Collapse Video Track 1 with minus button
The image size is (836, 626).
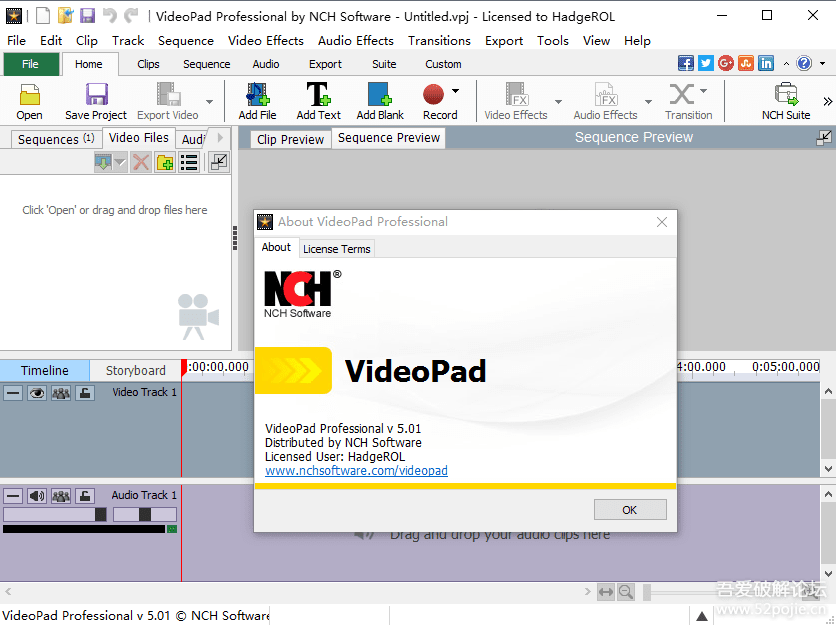click(13, 393)
